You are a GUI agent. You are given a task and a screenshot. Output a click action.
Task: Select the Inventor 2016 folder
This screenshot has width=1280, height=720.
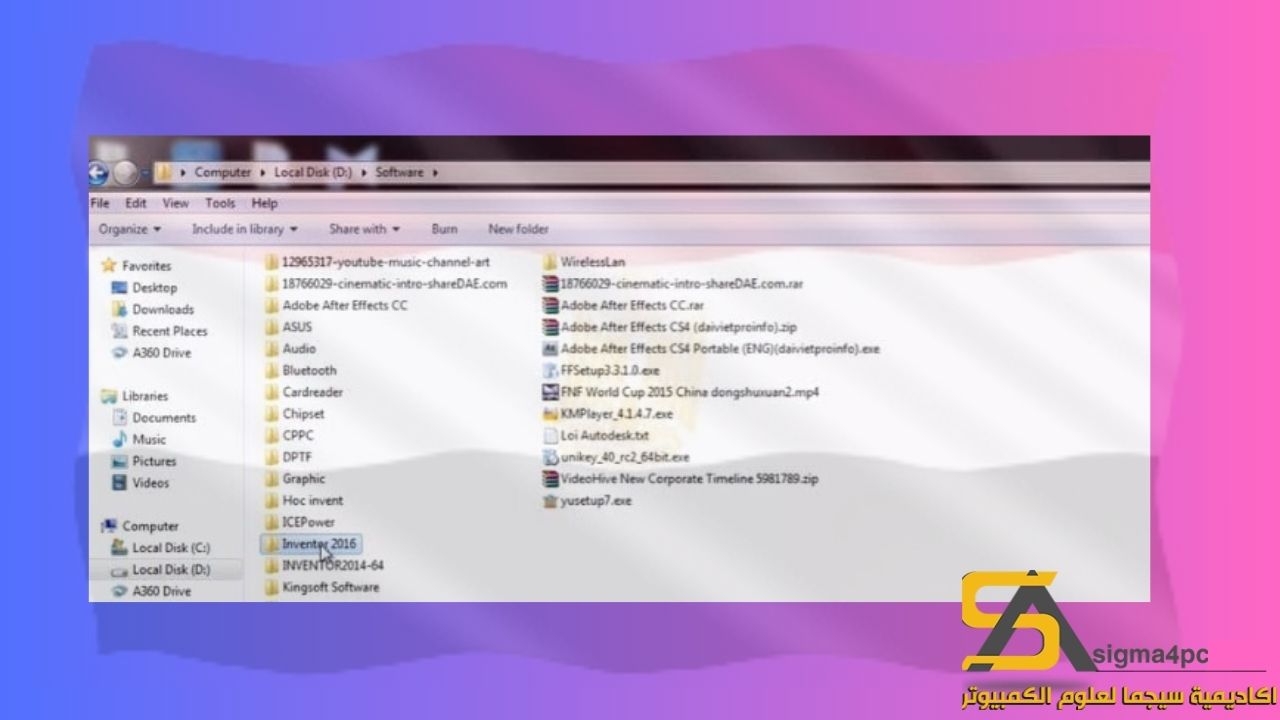310,544
